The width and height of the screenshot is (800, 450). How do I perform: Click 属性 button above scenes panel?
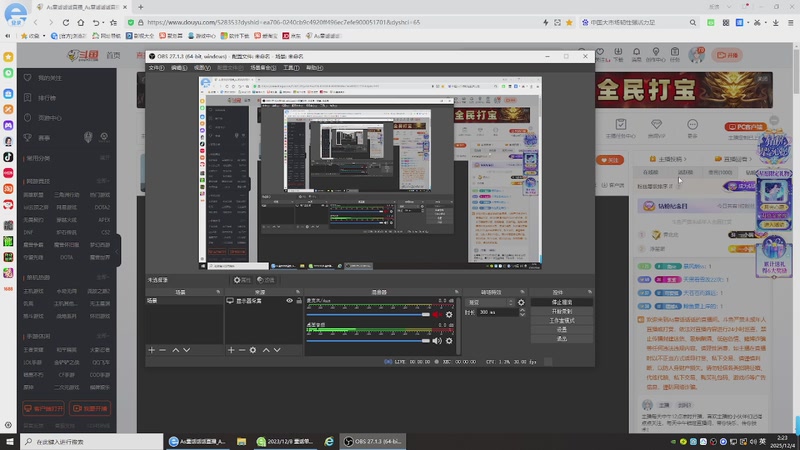pyautogui.click(x=242, y=280)
